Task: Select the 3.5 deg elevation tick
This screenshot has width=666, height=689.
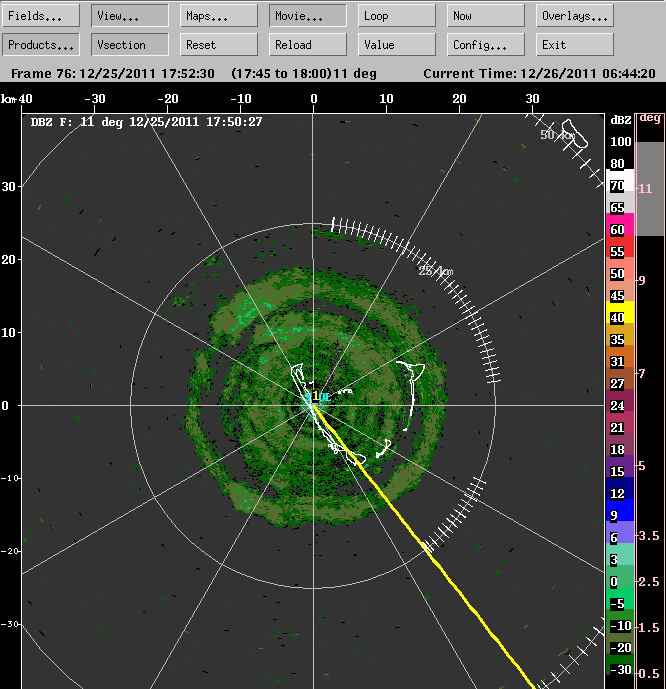Action: [x=648, y=536]
